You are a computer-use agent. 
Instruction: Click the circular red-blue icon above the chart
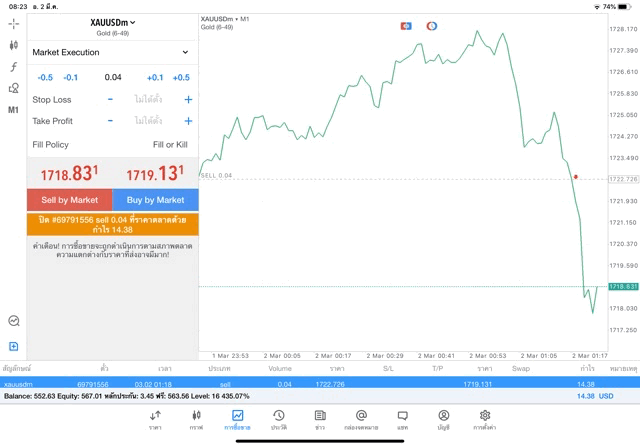pyautogui.click(x=432, y=26)
